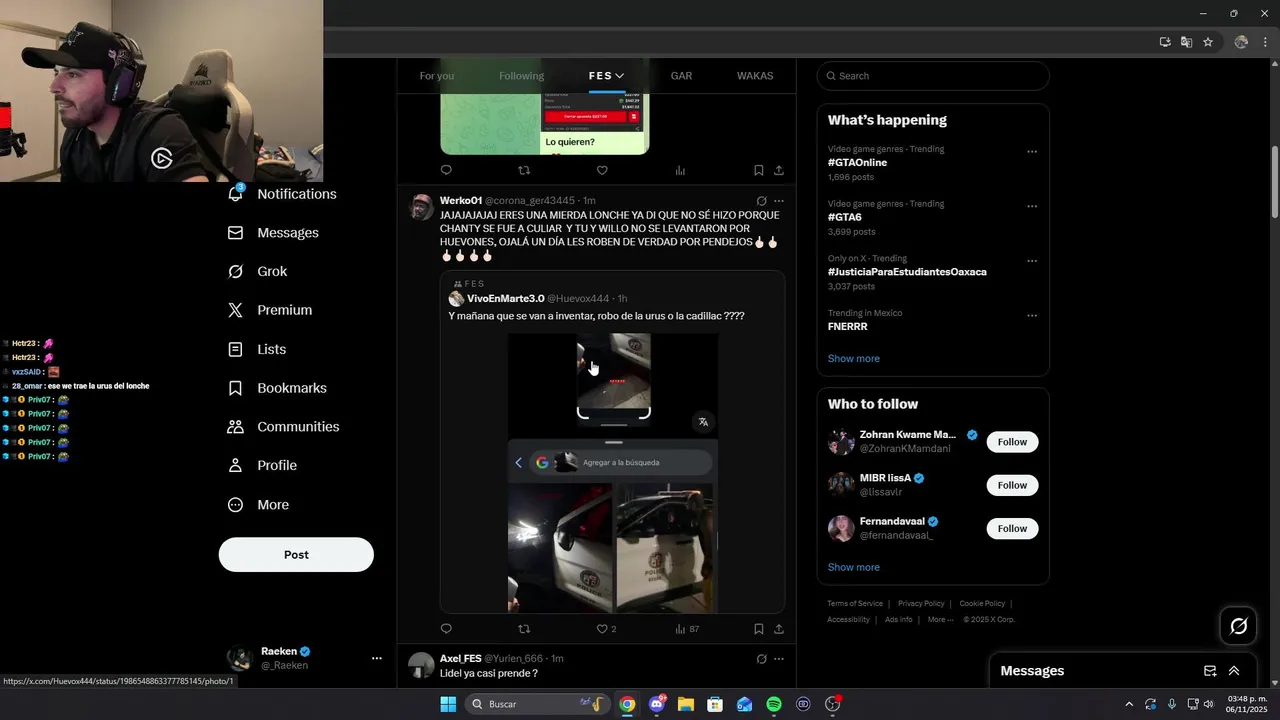The image size is (1280, 720).
Task: Open Privacy Policy link
Action: pyautogui.click(x=921, y=603)
